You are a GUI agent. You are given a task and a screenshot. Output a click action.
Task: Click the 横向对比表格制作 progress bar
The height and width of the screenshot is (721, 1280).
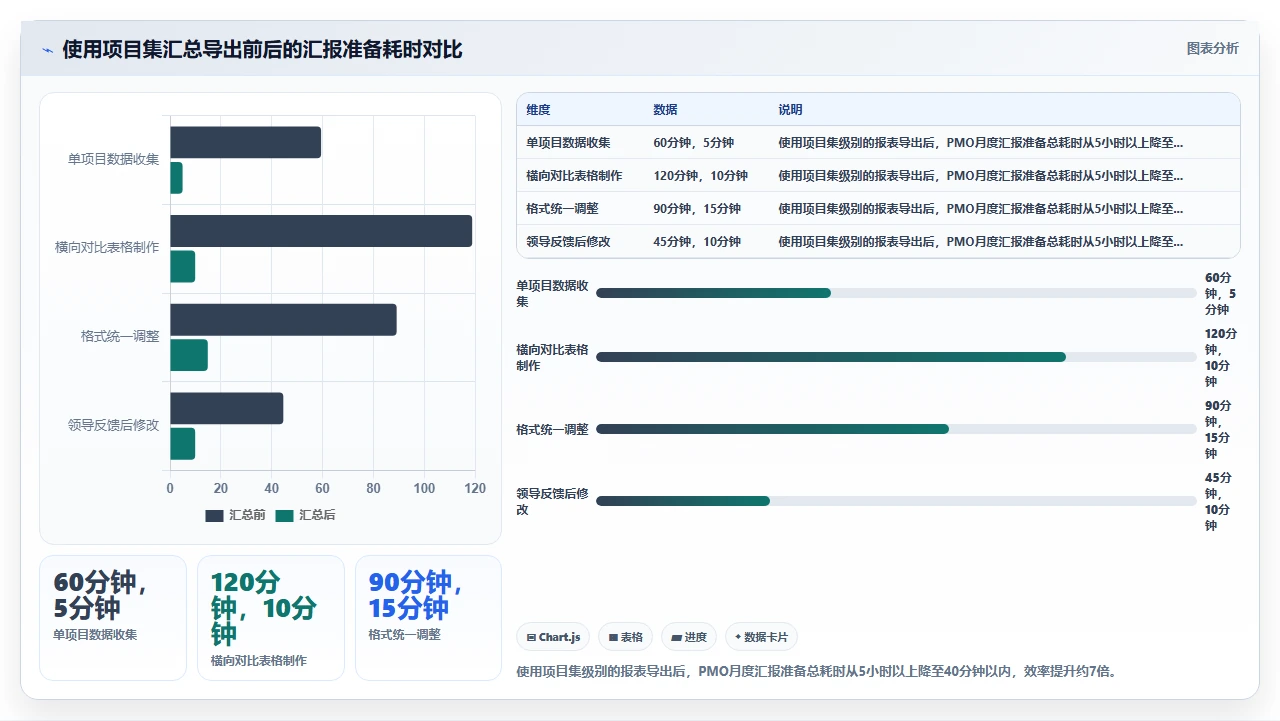(896, 357)
